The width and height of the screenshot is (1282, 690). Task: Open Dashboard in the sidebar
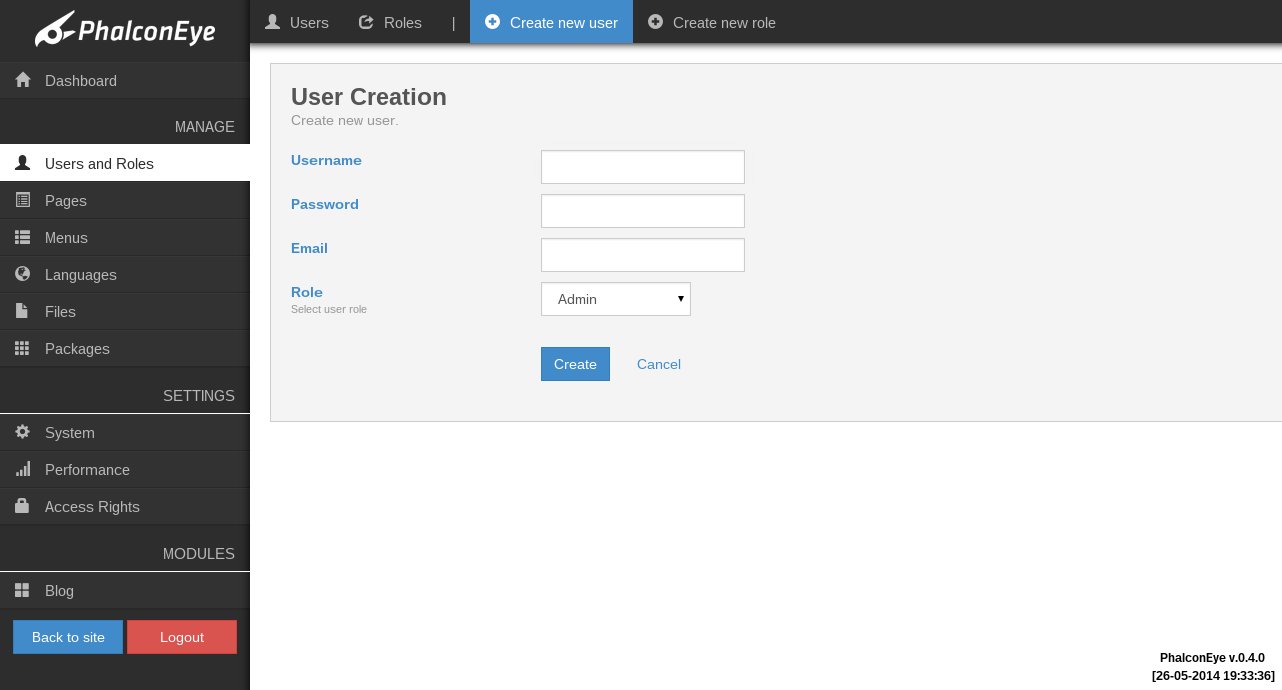pos(125,80)
